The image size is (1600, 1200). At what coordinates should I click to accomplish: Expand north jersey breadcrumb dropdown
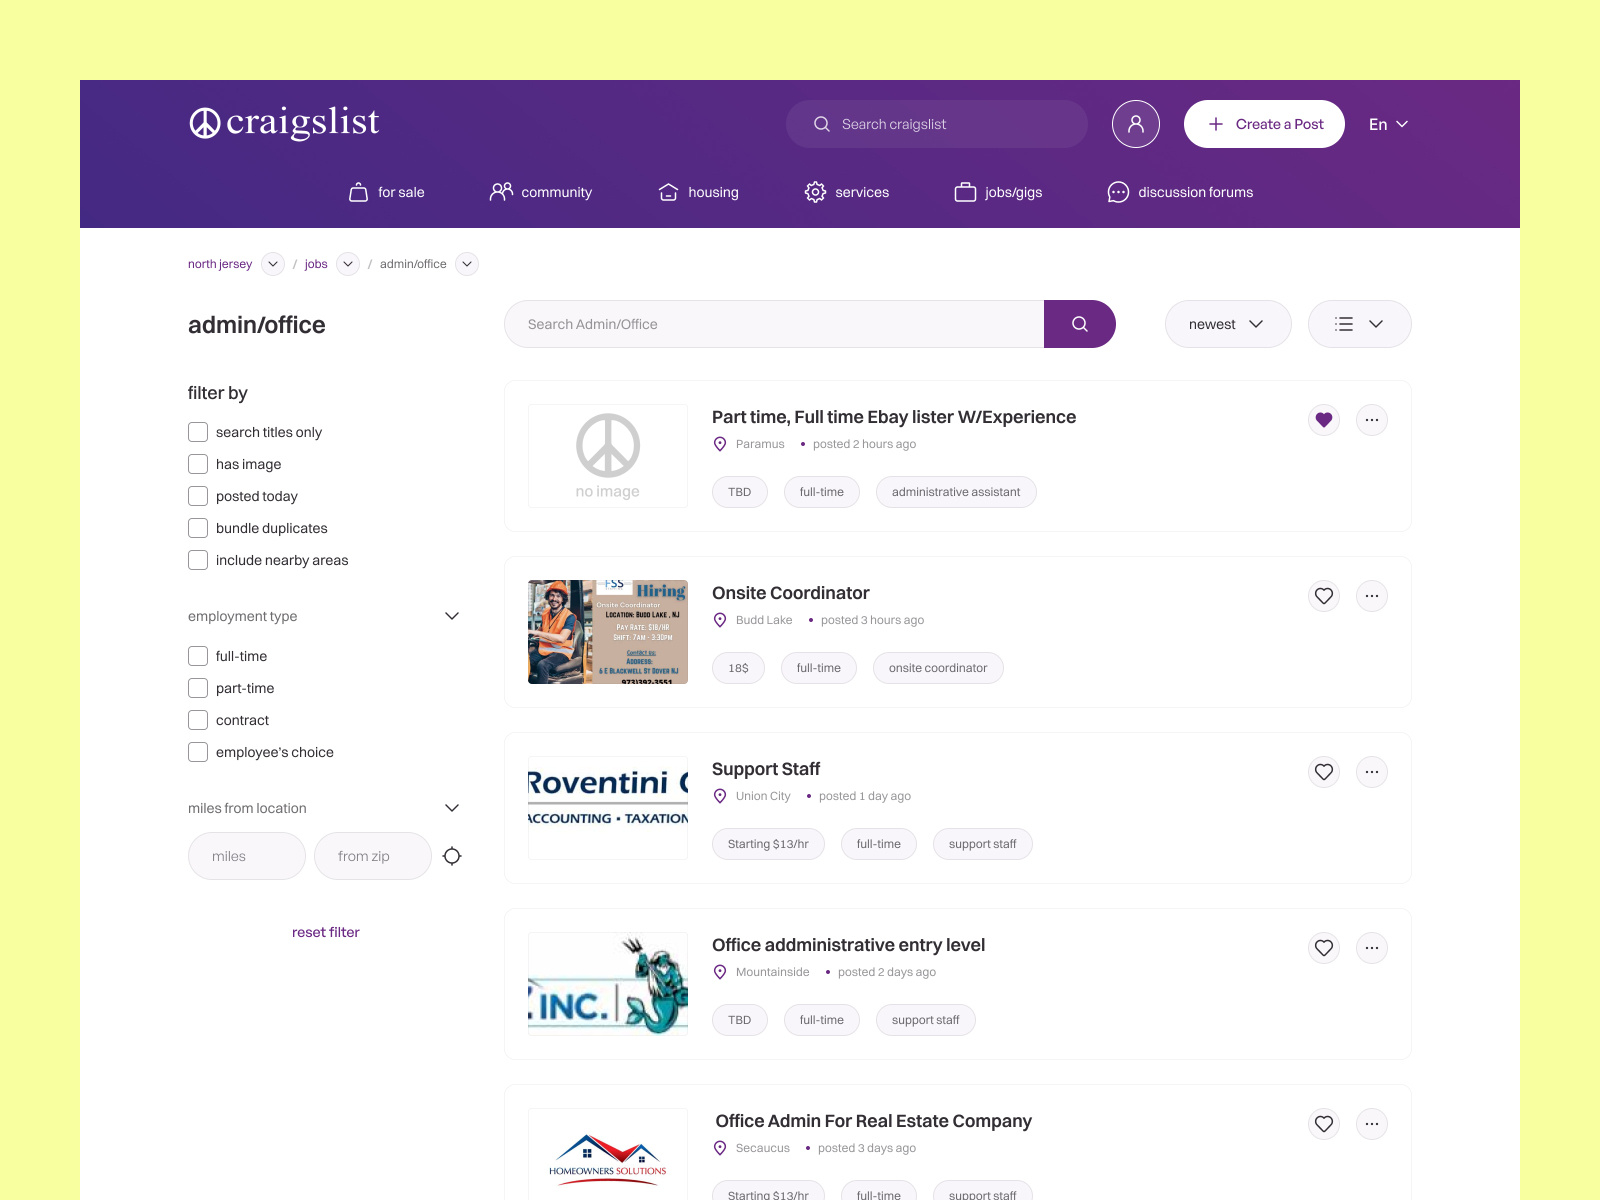[273, 264]
